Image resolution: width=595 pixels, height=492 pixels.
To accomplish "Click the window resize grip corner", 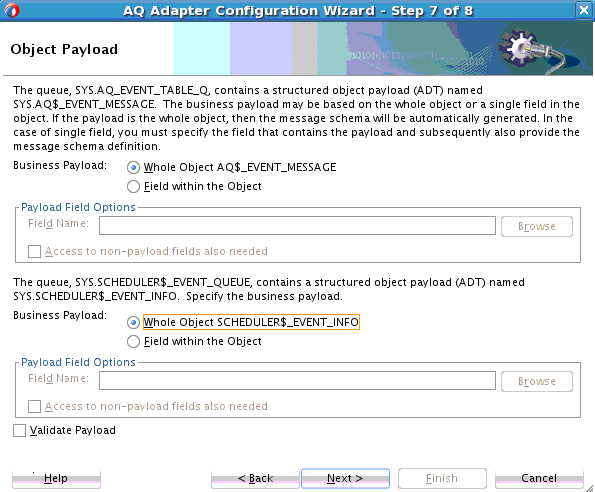I will pos(590,487).
